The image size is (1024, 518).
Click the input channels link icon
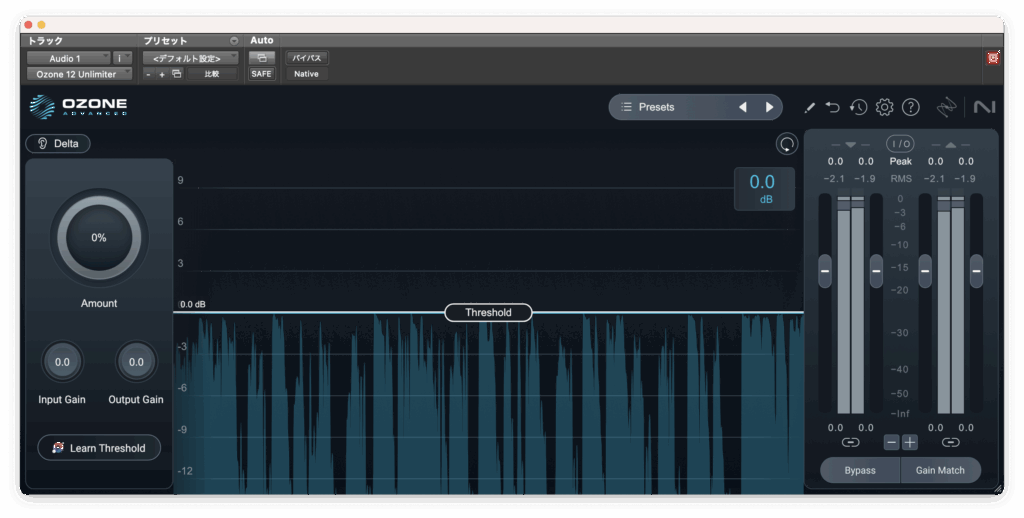pyautogui.click(x=850, y=442)
